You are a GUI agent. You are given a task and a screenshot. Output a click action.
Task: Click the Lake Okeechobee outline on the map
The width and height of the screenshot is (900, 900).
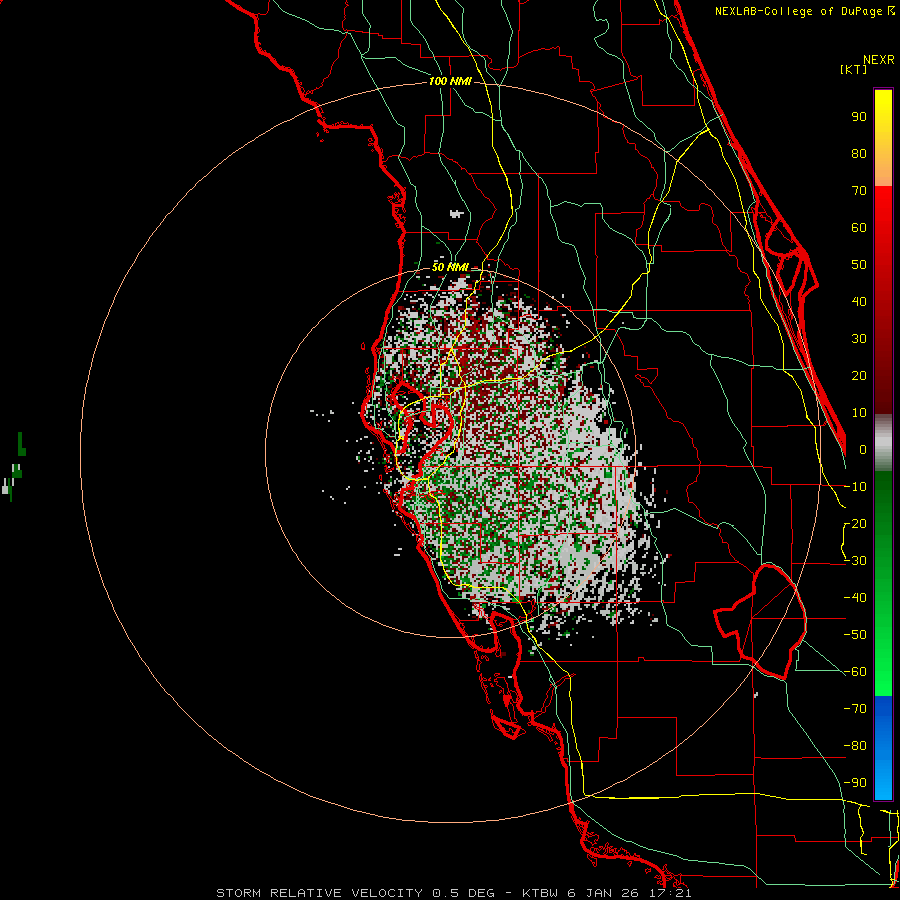tap(762, 622)
